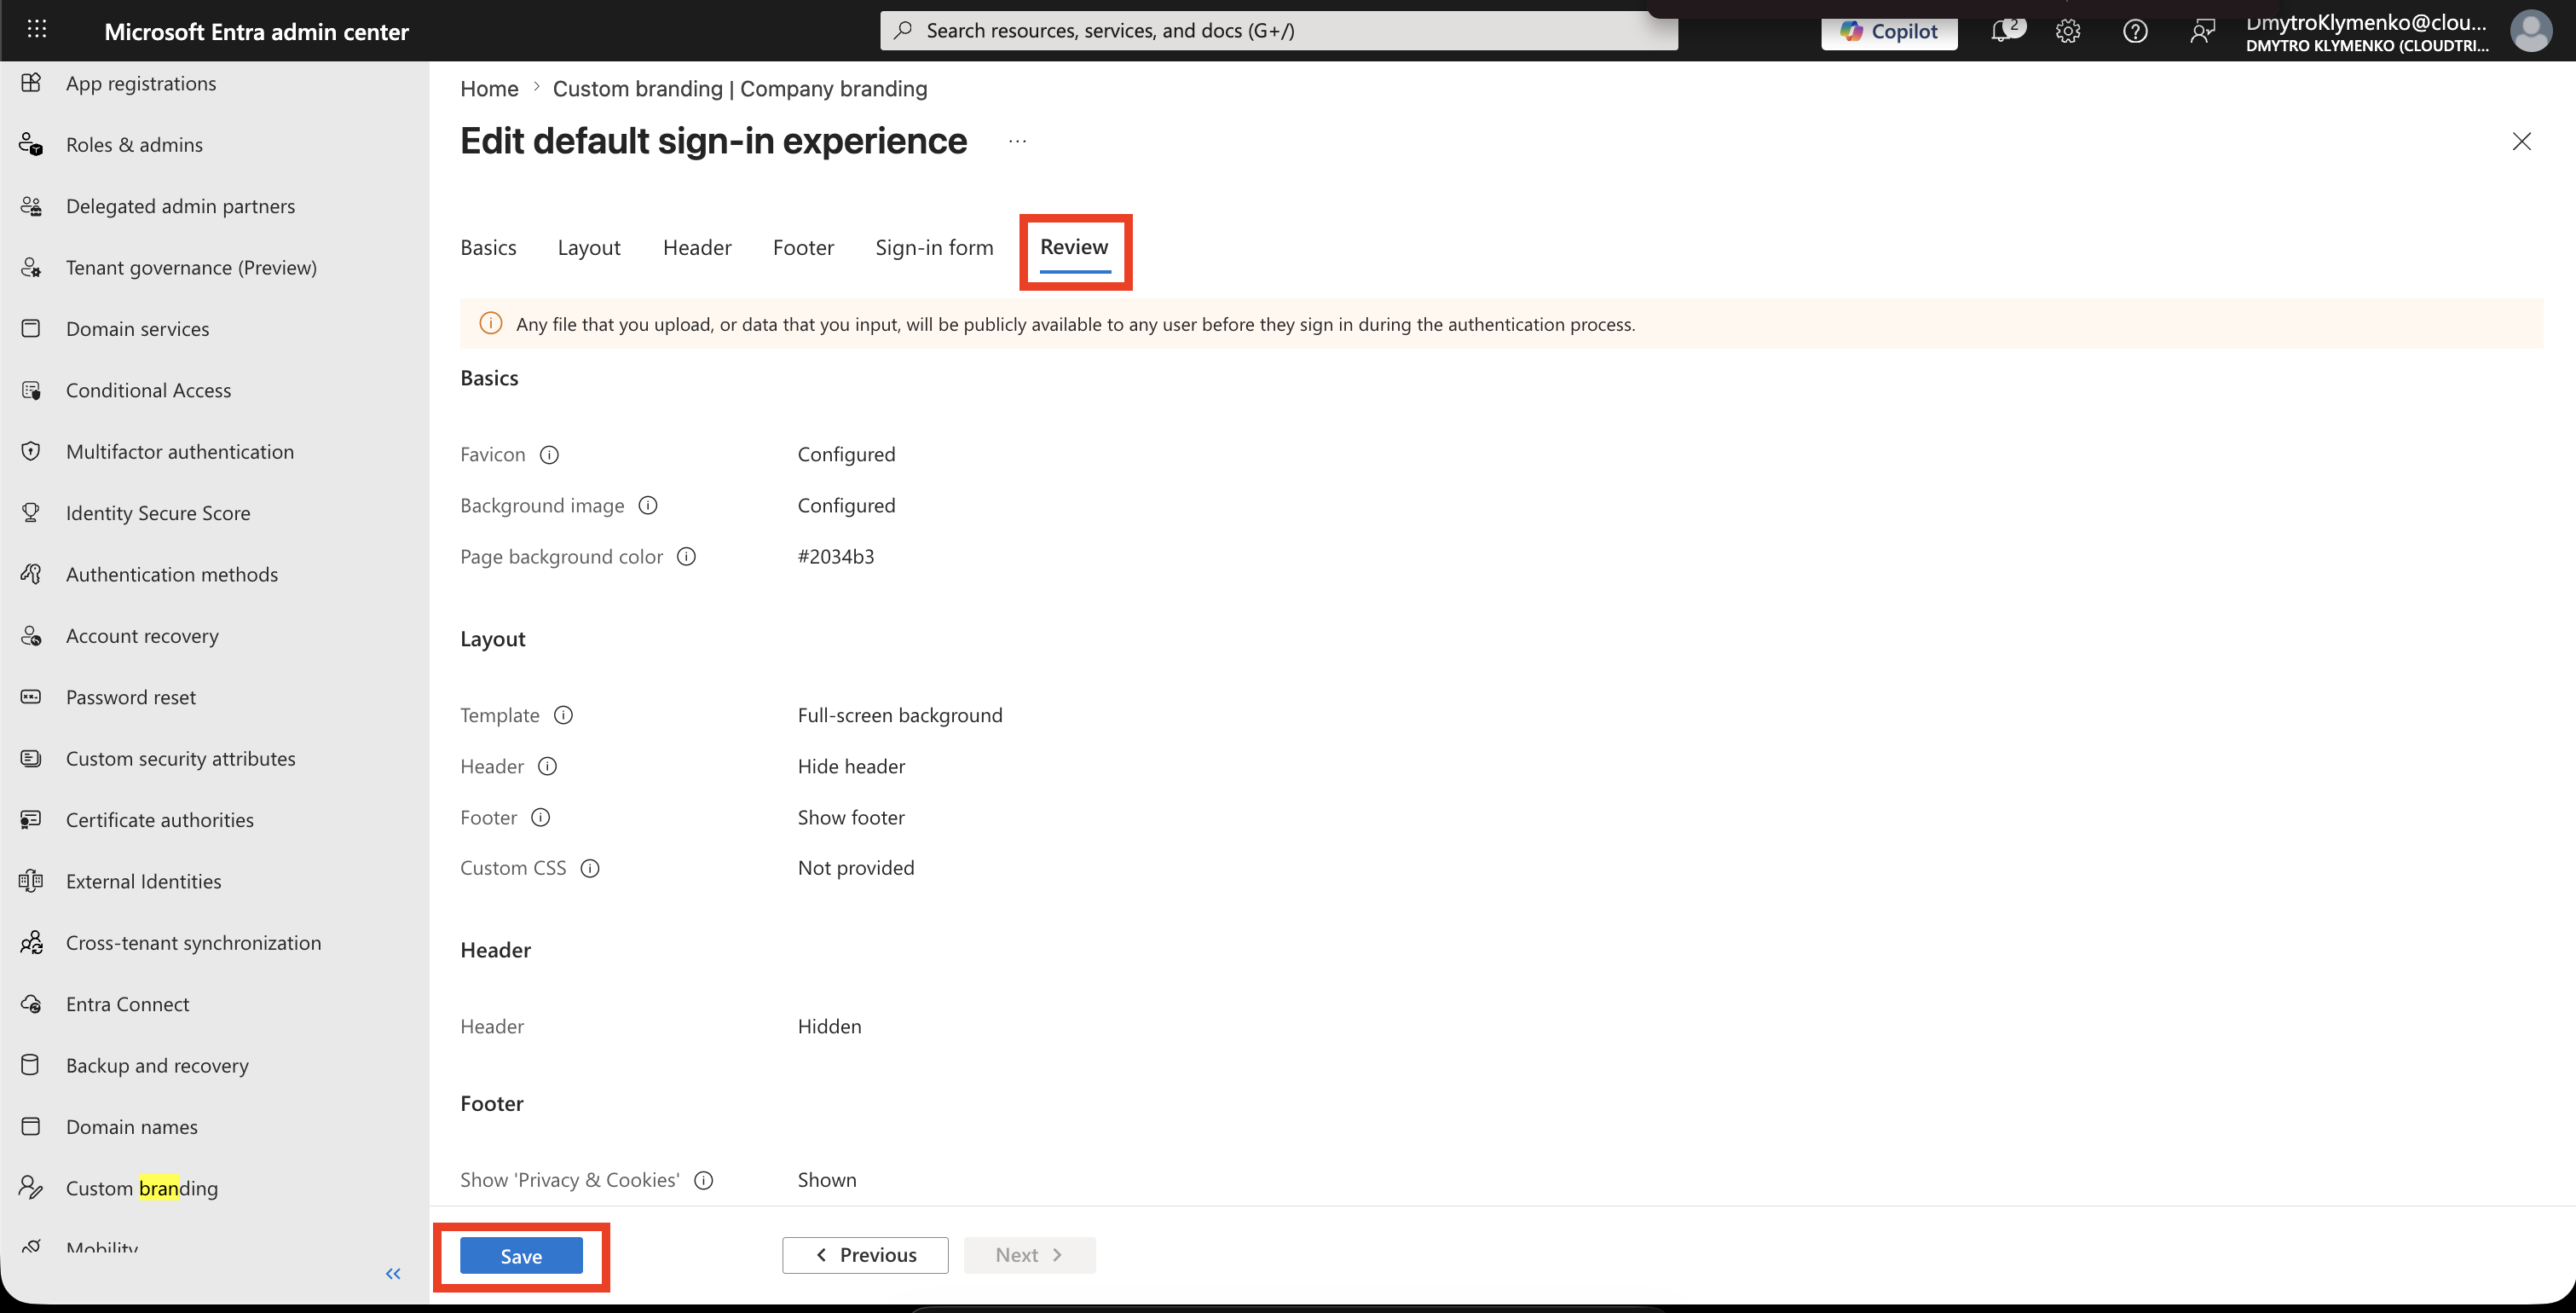Image resolution: width=2576 pixels, height=1313 pixels.
Task: Collapse the sidebar with double chevron
Action: click(x=393, y=1273)
